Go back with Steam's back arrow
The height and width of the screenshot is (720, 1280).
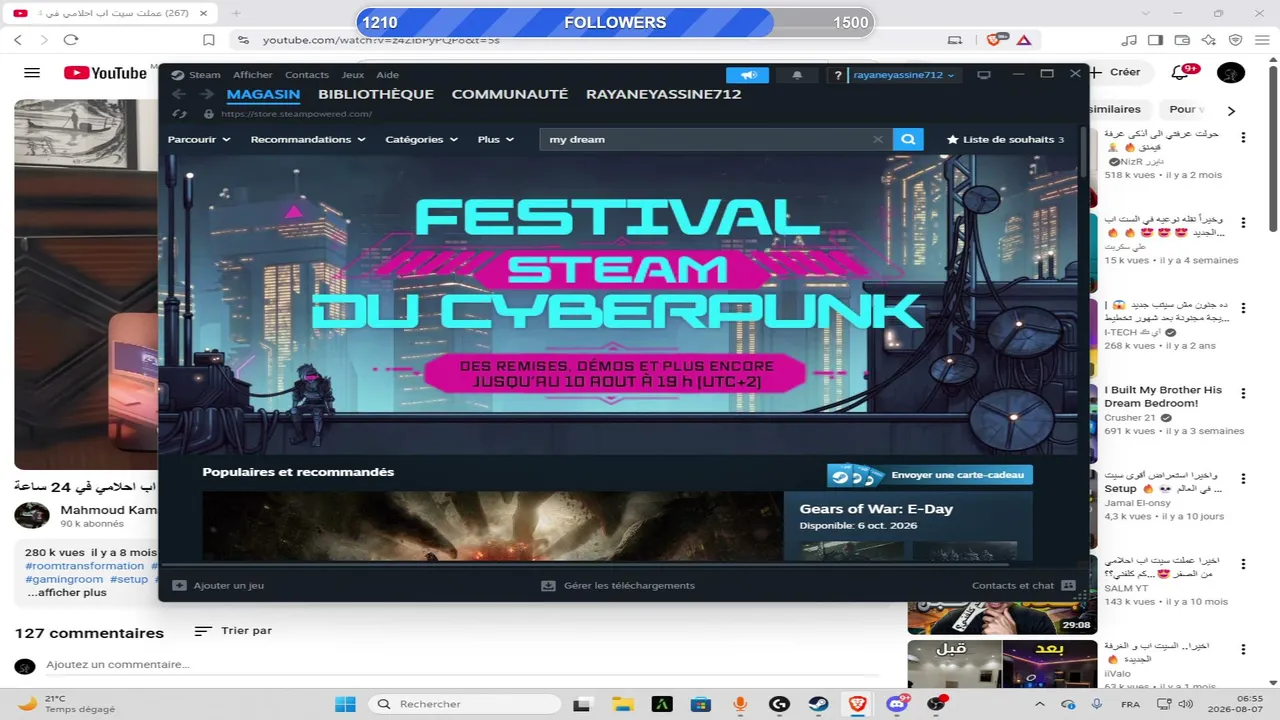coord(179,94)
